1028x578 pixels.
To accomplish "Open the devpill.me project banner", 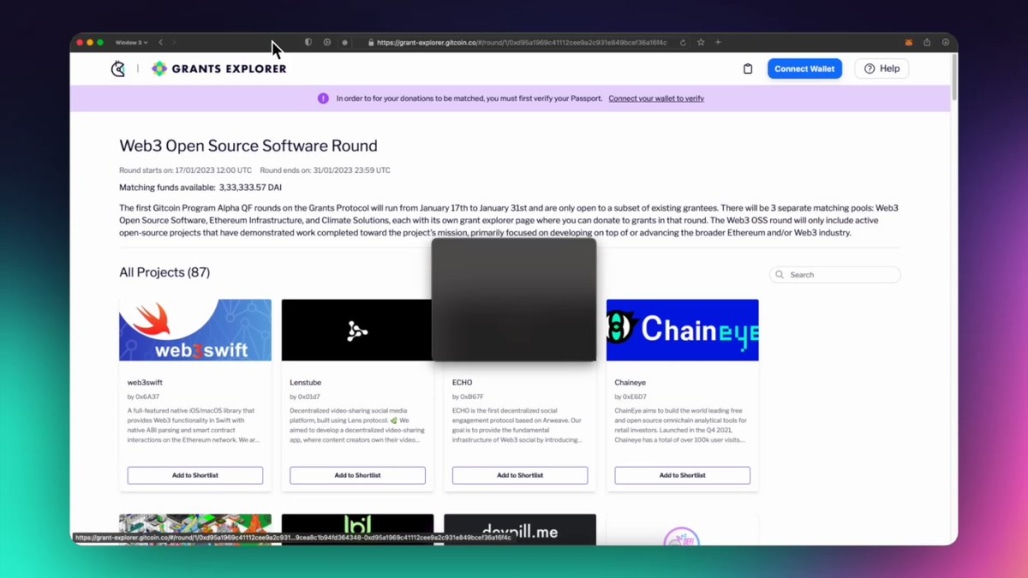I will point(520,530).
